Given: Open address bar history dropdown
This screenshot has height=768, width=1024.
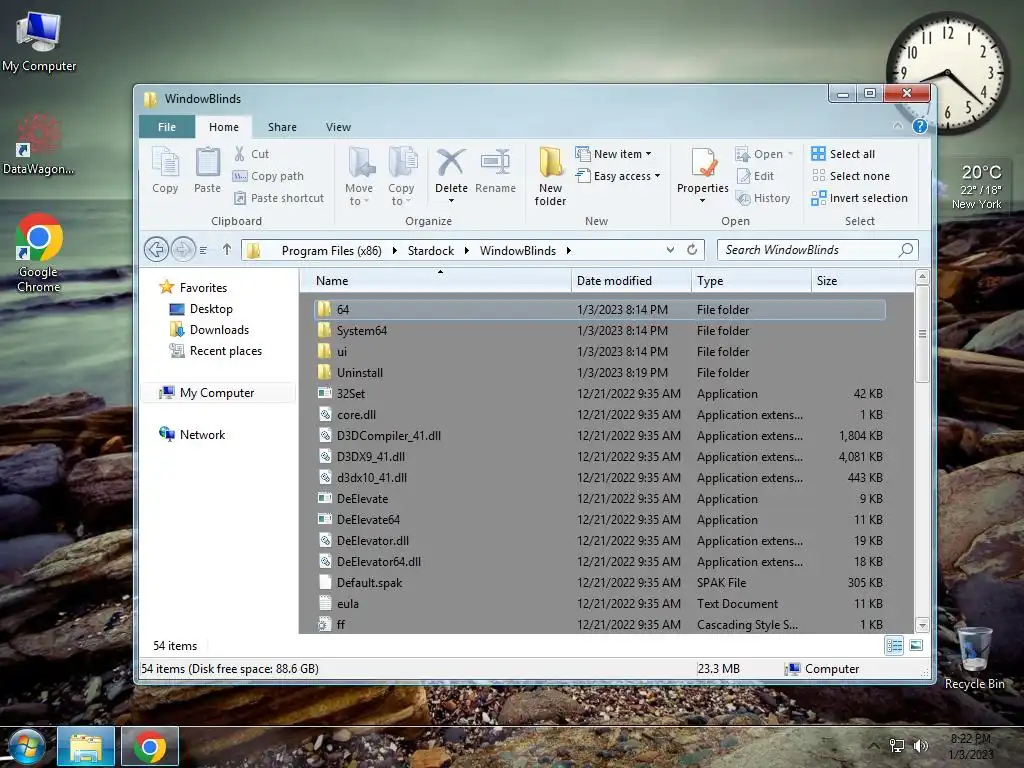Looking at the screenshot, I should [x=670, y=249].
